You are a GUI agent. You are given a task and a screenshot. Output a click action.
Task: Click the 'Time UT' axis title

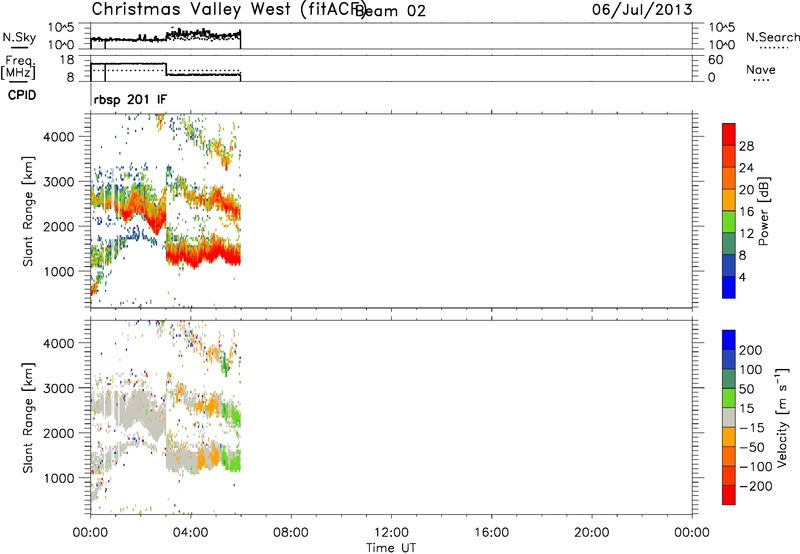[391, 548]
